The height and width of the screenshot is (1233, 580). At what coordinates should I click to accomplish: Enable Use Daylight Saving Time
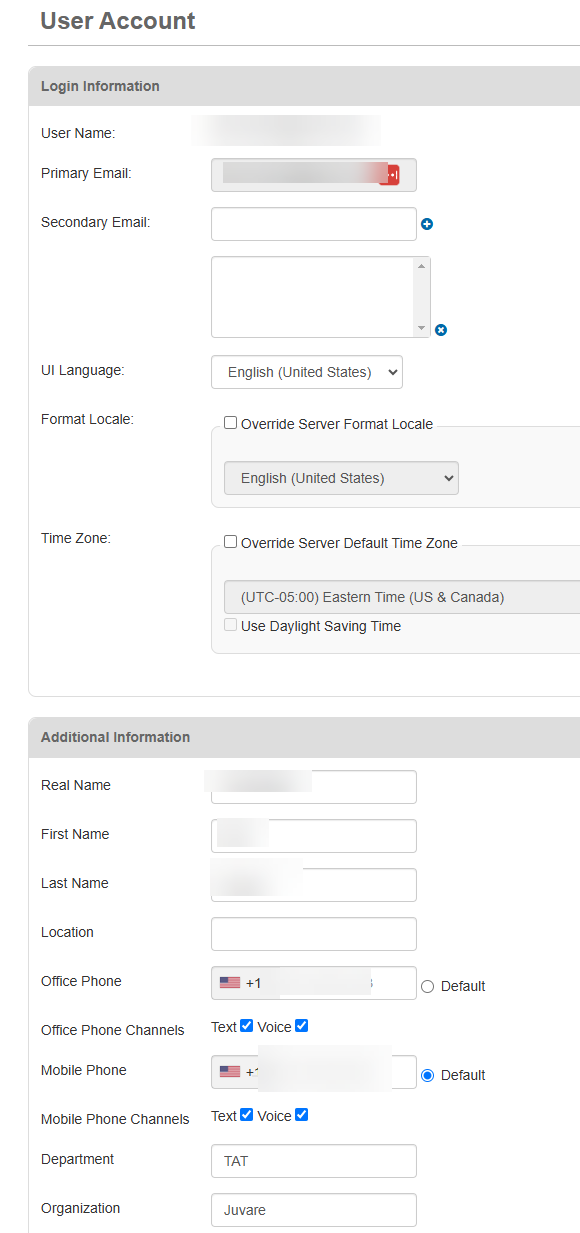pyautogui.click(x=230, y=624)
